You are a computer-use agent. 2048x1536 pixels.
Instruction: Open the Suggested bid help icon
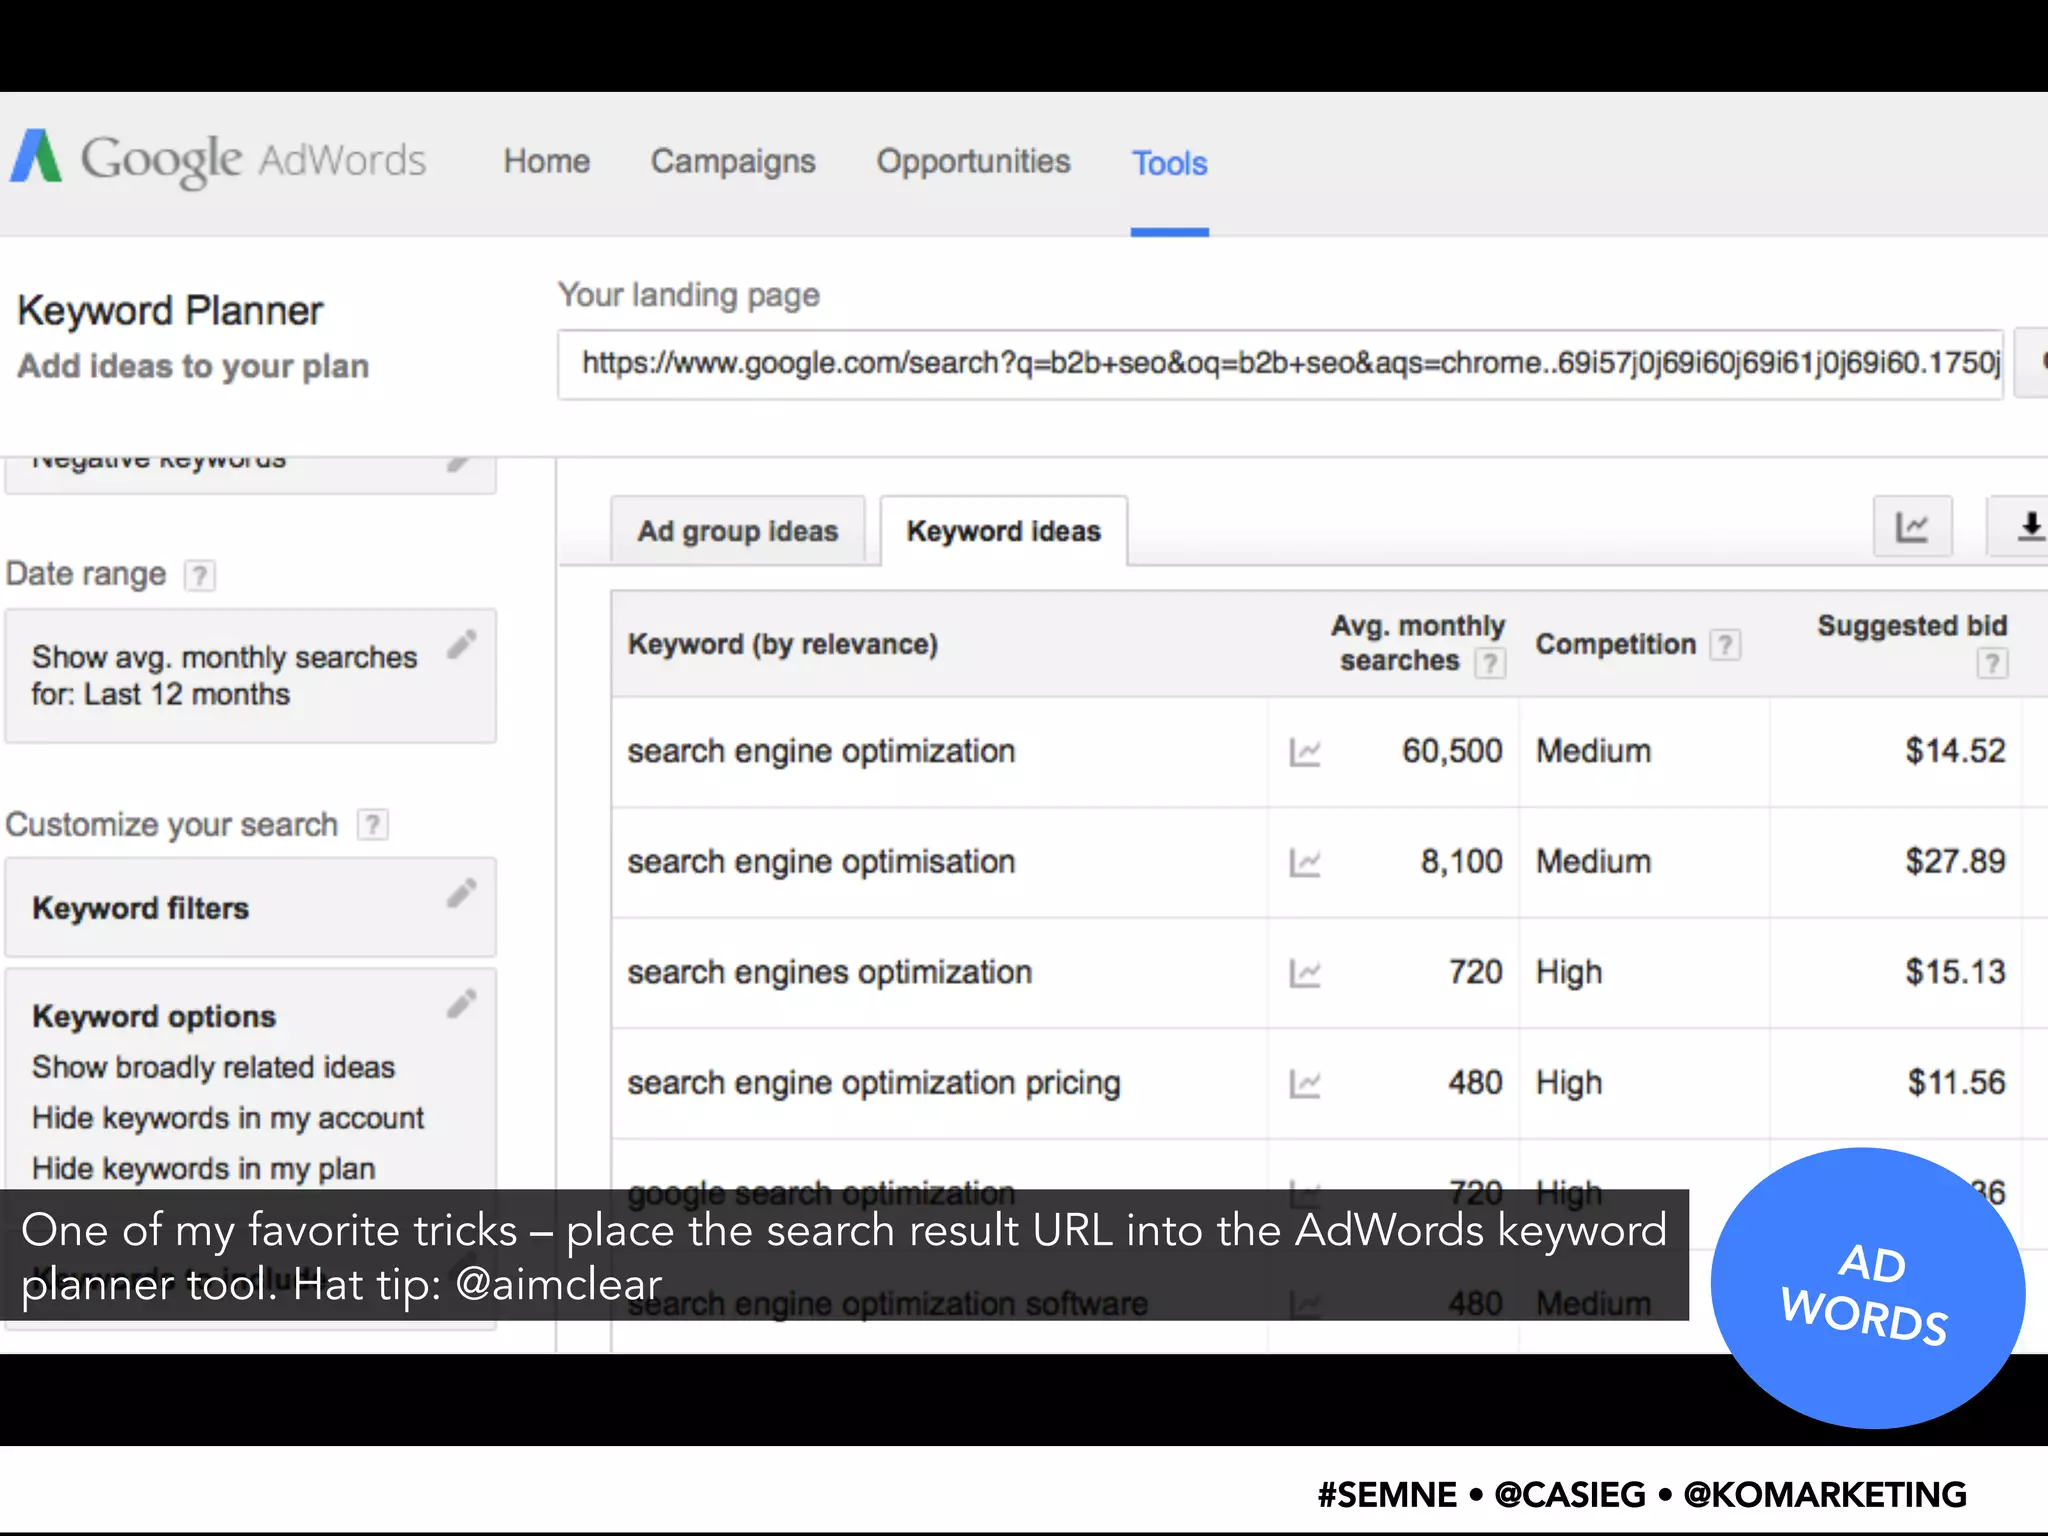coord(1992,663)
